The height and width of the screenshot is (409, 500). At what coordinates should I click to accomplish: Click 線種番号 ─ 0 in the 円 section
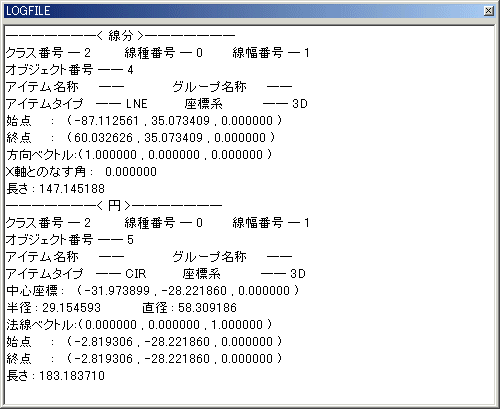pyautogui.click(x=163, y=223)
